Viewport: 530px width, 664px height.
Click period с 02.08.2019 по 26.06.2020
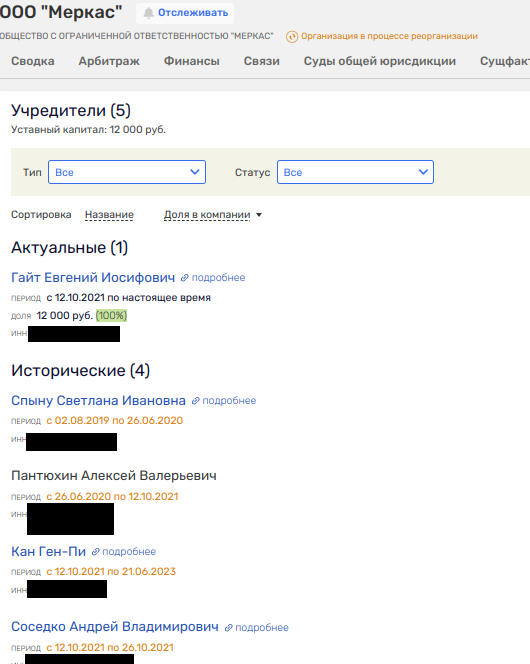[115, 421]
